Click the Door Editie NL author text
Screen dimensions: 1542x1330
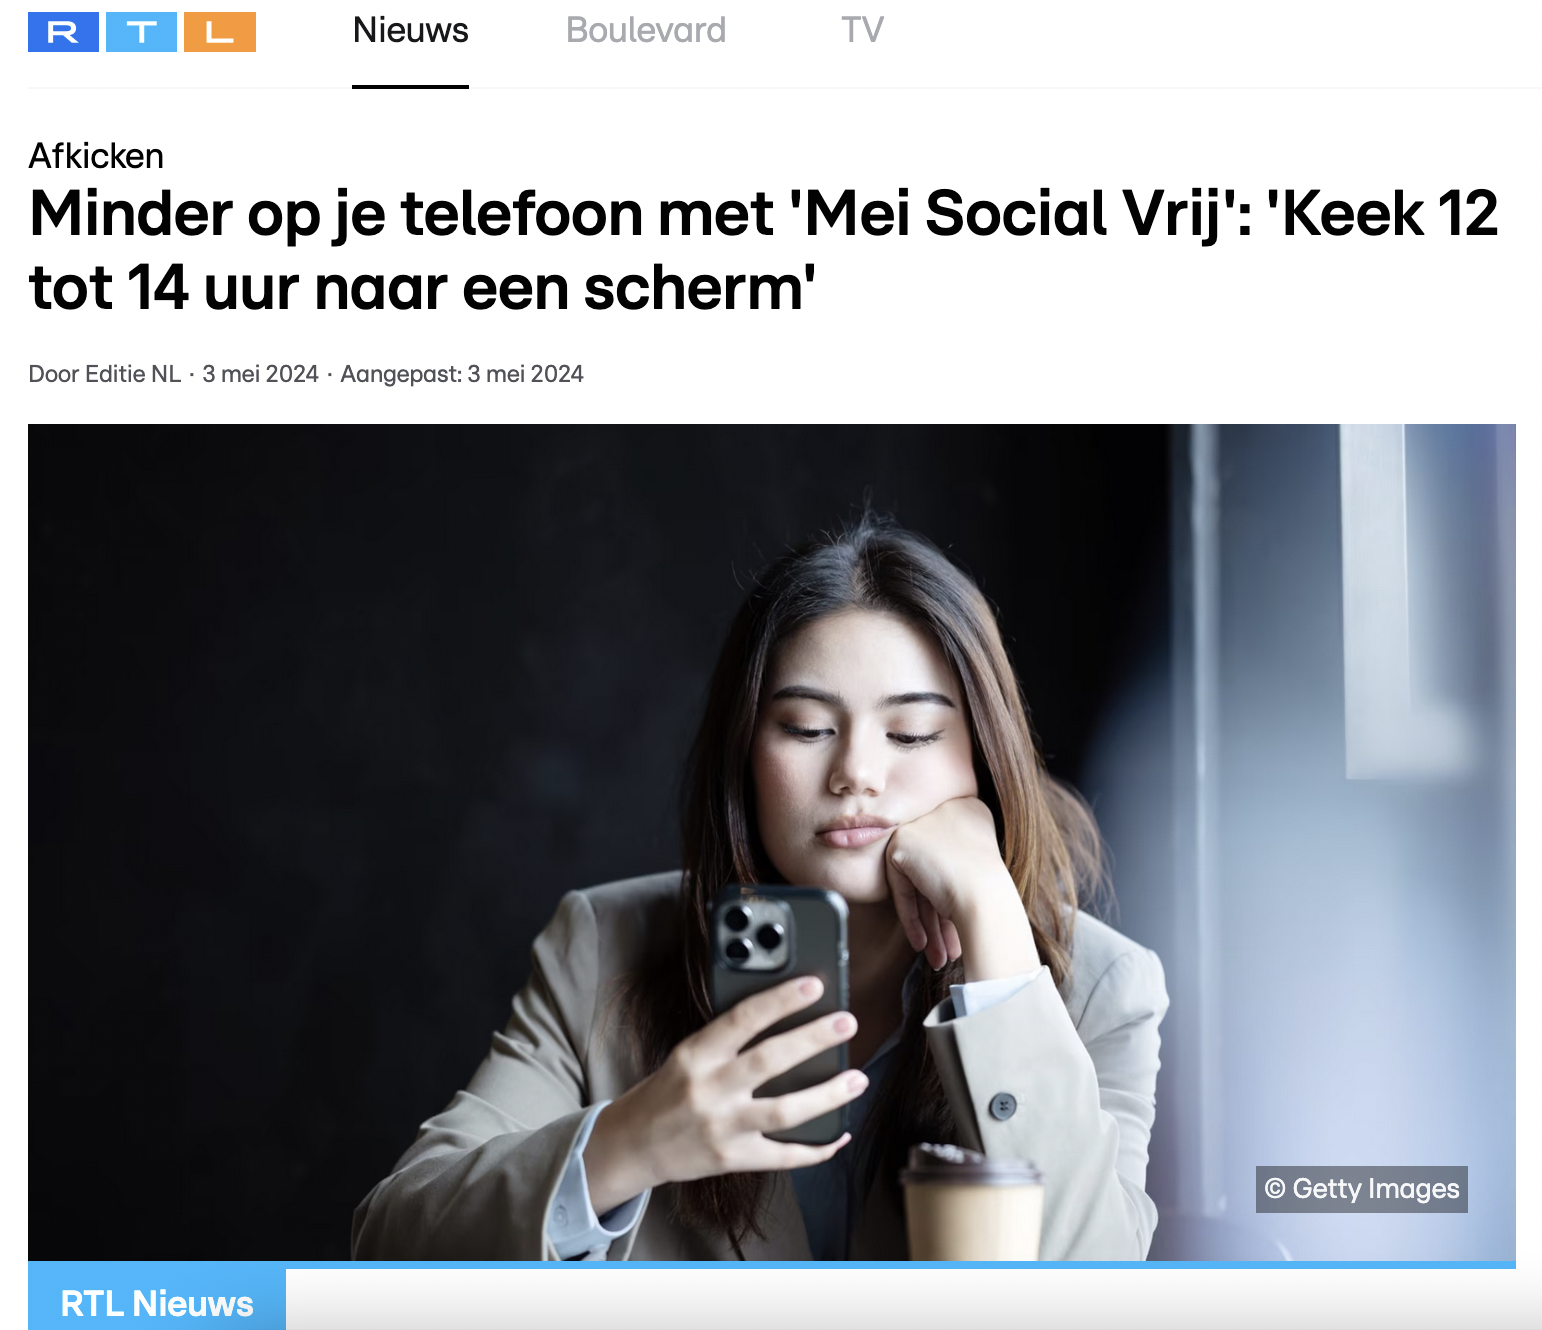(x=105, y=374)
